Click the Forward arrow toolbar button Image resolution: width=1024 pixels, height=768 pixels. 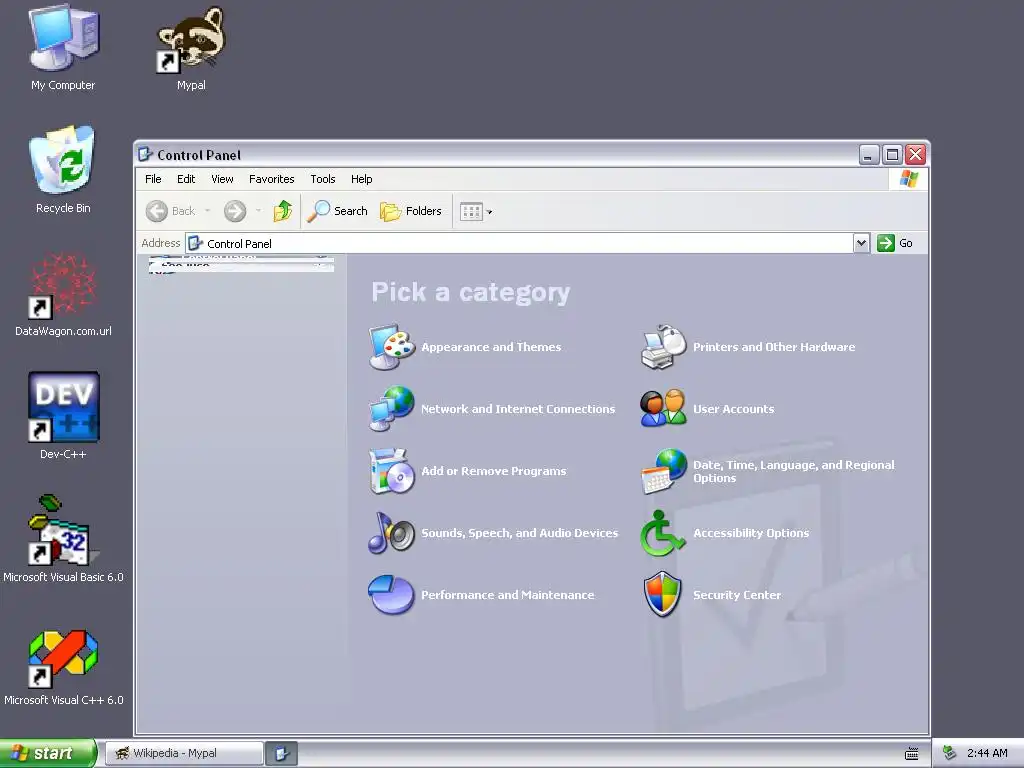pyautogui.click(x=235, y=211)
